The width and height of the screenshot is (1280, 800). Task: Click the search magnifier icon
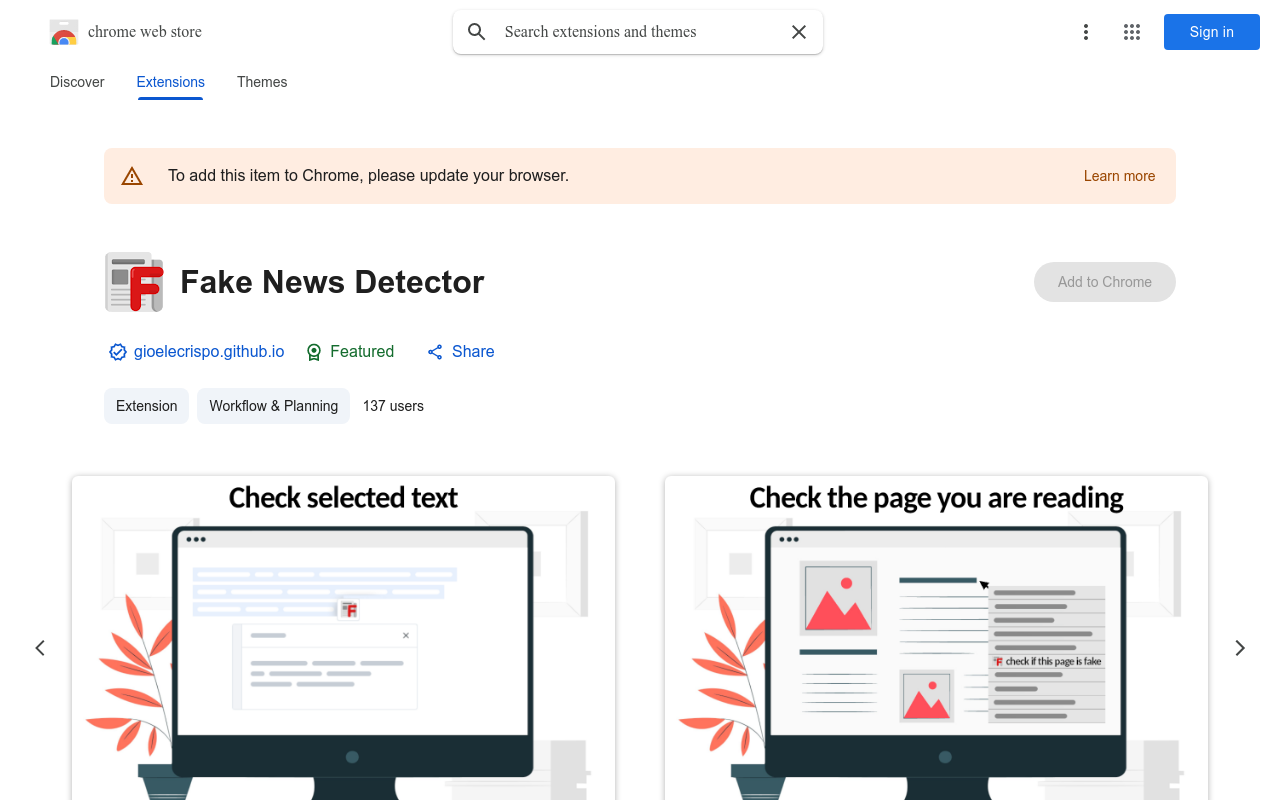point(477,32)
